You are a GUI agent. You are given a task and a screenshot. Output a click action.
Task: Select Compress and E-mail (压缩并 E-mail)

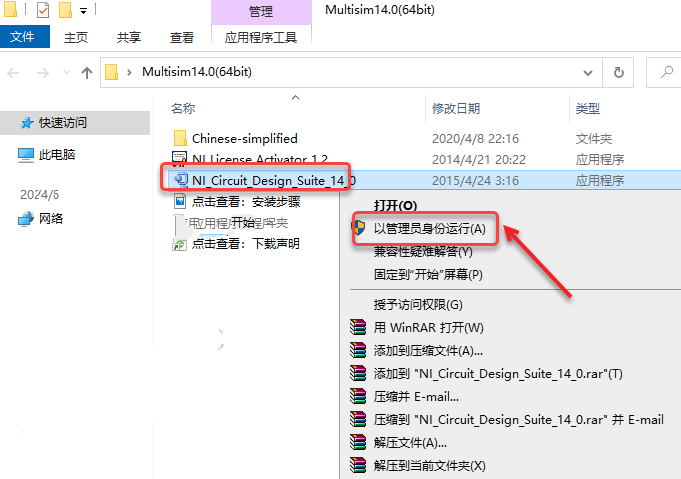coord(416,396)
